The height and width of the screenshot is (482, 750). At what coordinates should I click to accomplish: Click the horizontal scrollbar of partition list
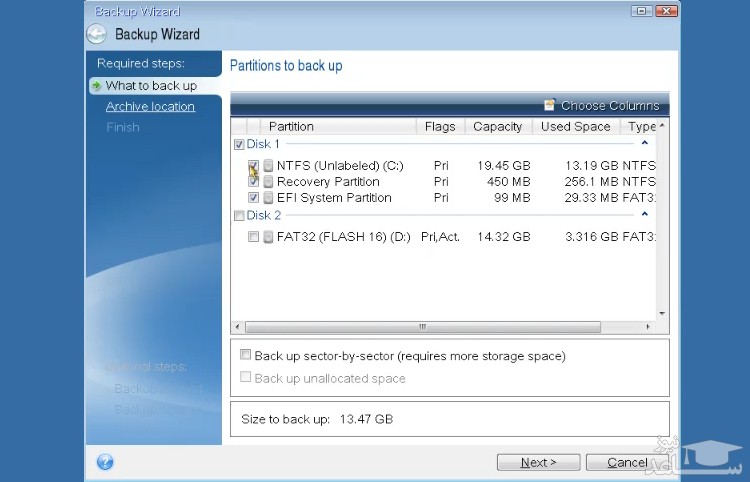(422, 327)
